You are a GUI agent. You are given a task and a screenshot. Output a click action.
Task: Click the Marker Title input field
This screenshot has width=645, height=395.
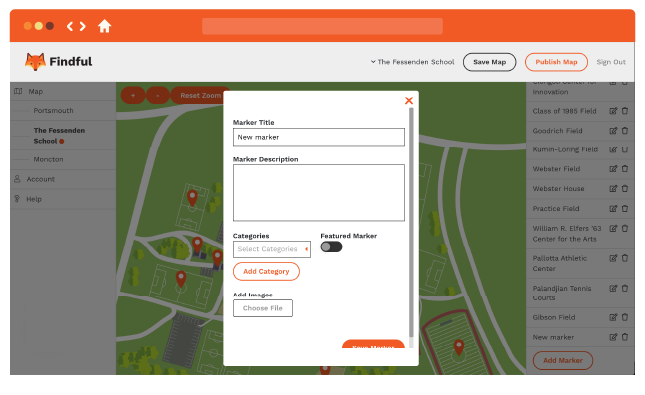319,137
